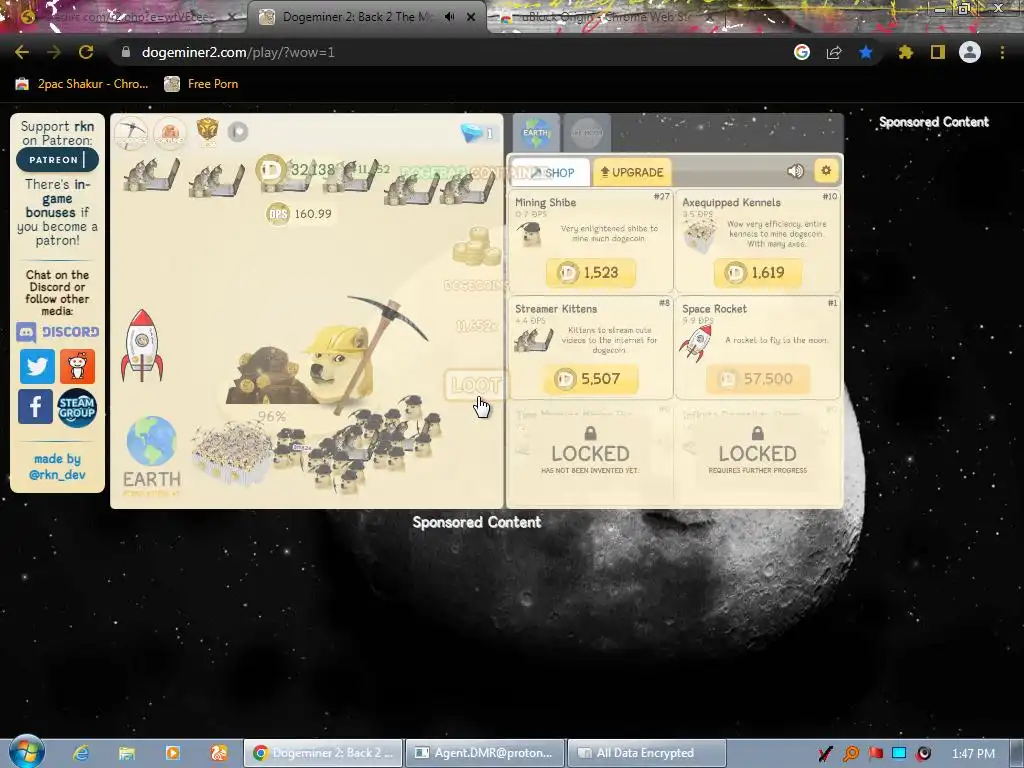The width and height of the screenshot is (1024, 768).
Task: Open the second bookmark in the bookmarks bar
Action: (201, 84)
